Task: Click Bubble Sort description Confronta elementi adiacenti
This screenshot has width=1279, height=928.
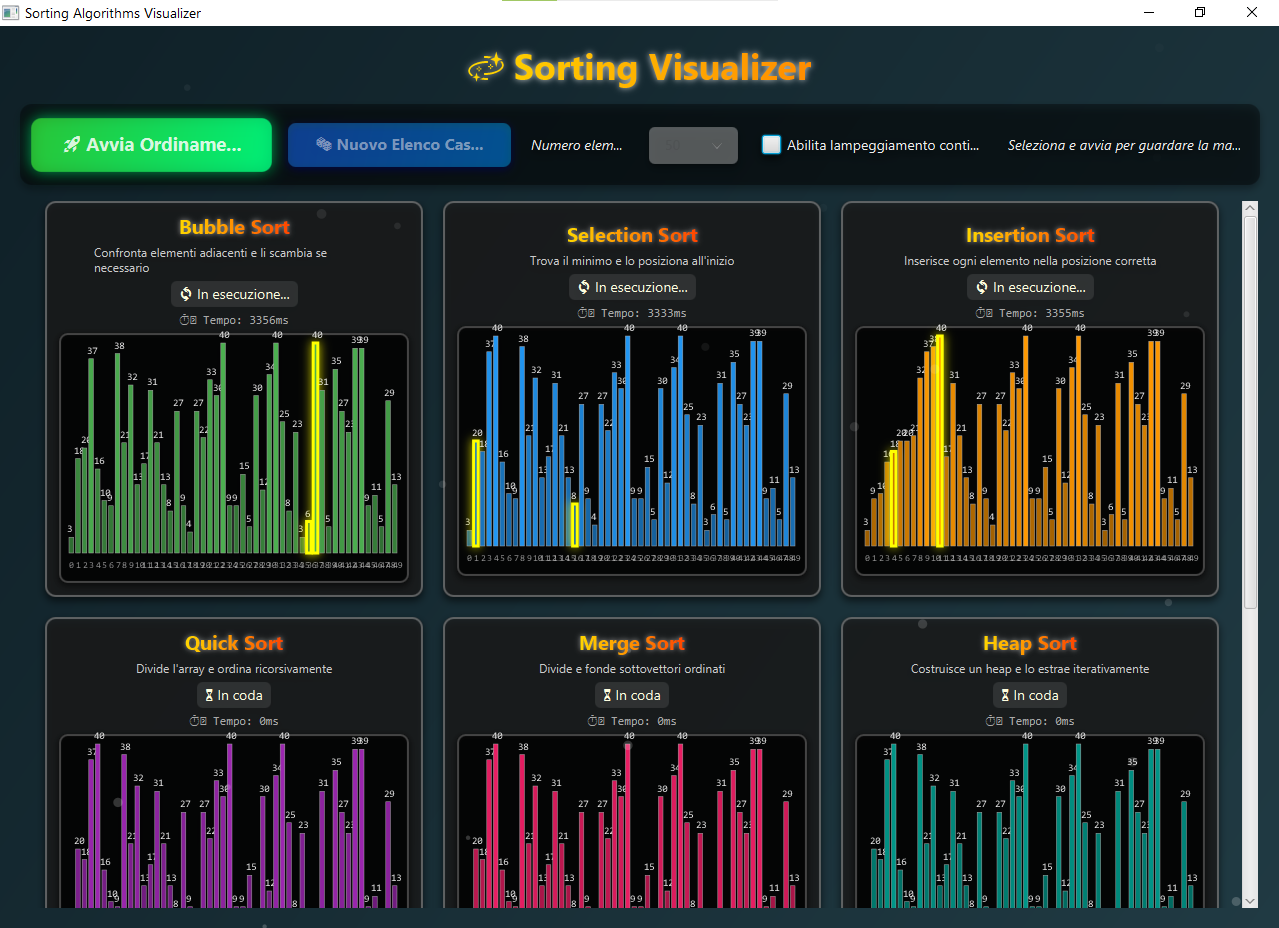Action: (210, 260)
